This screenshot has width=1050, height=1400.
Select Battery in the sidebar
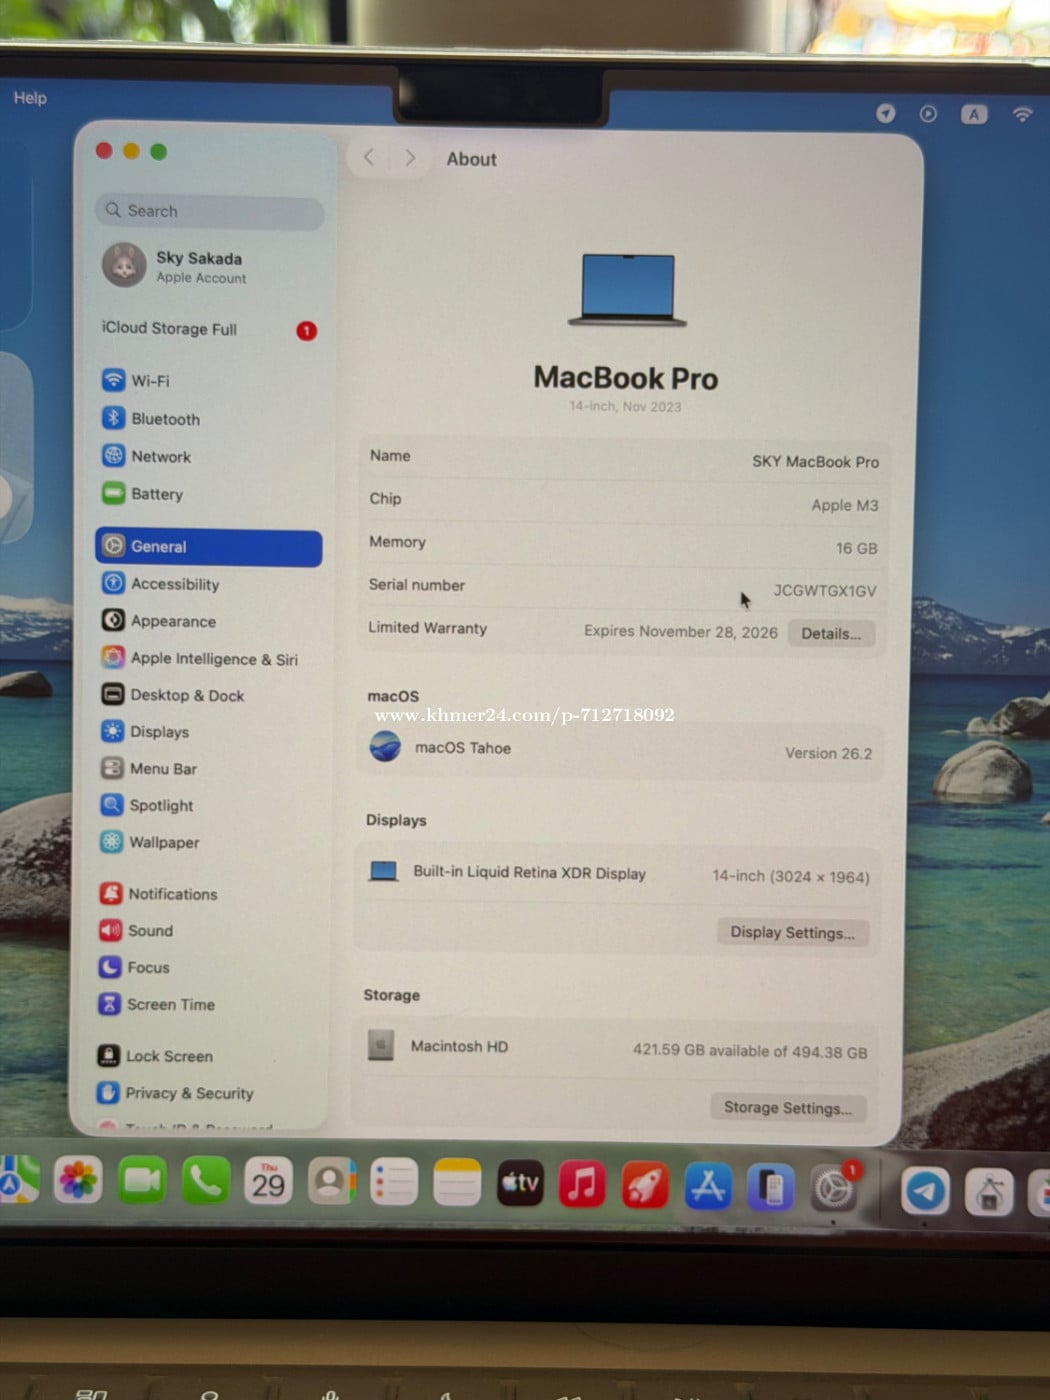pyautogui.click(x=156, y=494)
